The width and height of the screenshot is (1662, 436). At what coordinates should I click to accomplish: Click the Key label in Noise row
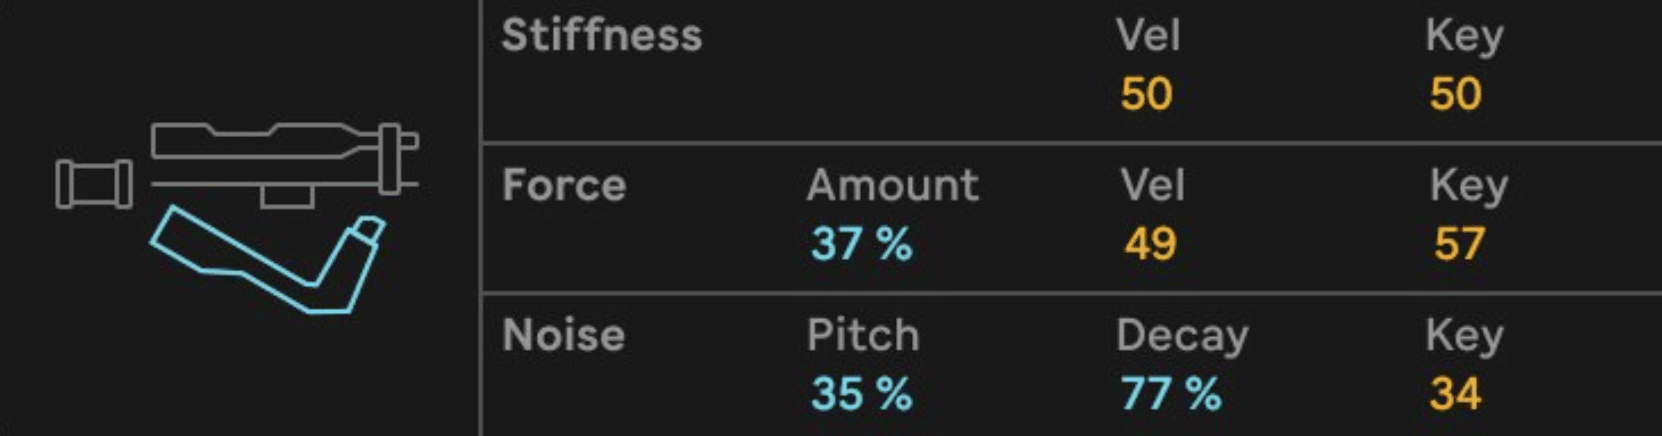(x=1464, y=337)
